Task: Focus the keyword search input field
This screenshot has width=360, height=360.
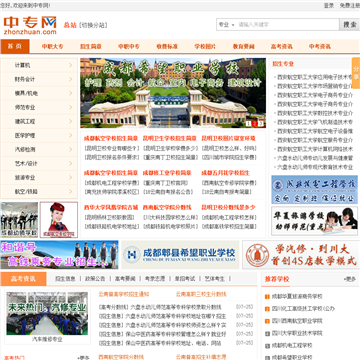Action: pyautogui.click(x=287, y=25)
